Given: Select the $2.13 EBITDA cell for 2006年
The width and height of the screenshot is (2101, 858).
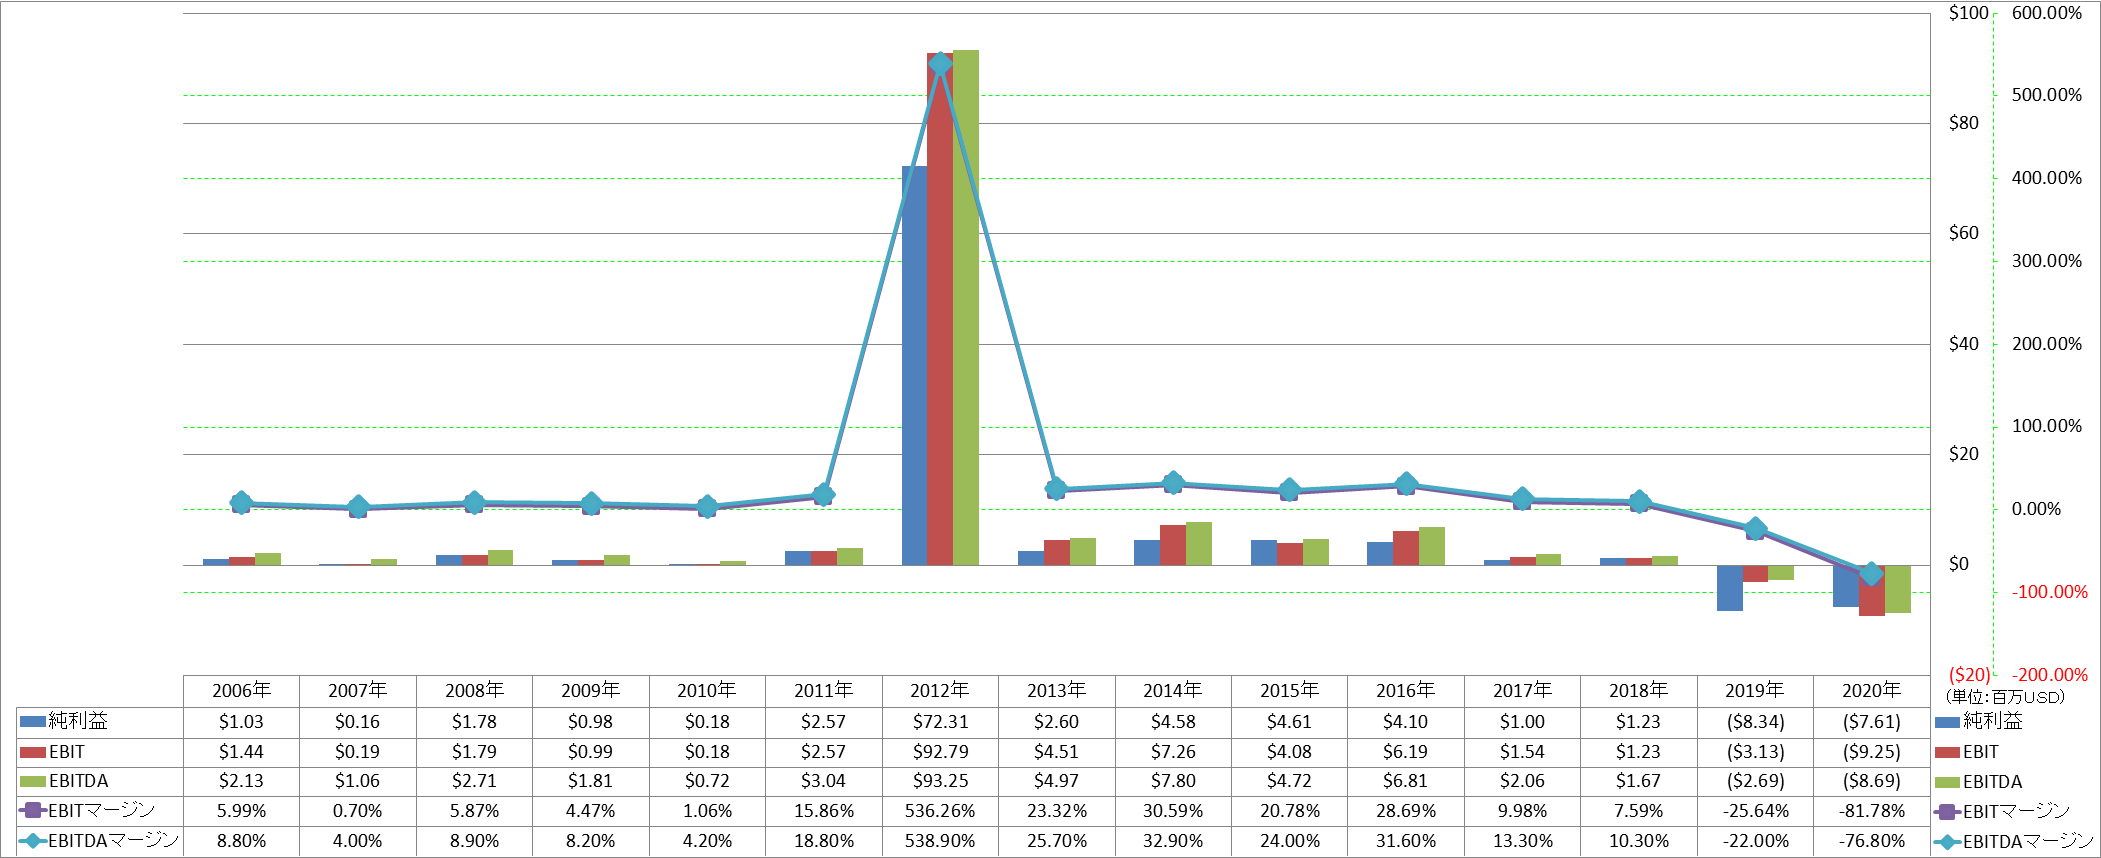Looking at the screenshot, I should (241, 781).
